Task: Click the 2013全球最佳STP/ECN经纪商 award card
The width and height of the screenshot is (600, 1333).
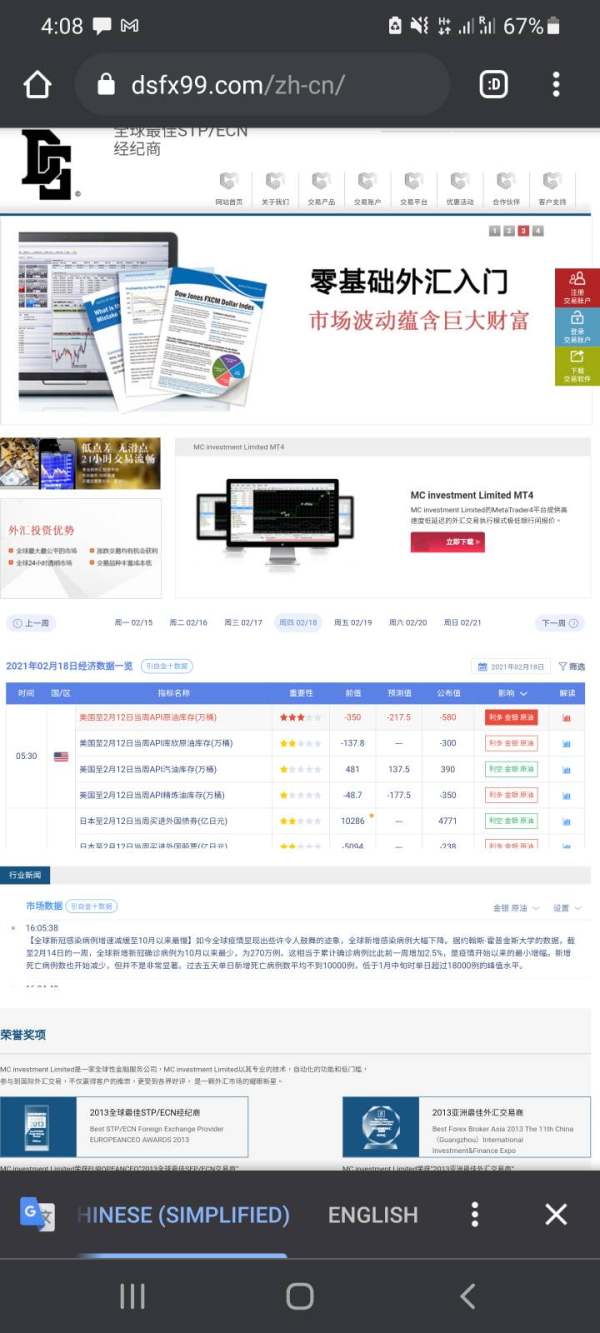Action: click(x=124, y=1127)
